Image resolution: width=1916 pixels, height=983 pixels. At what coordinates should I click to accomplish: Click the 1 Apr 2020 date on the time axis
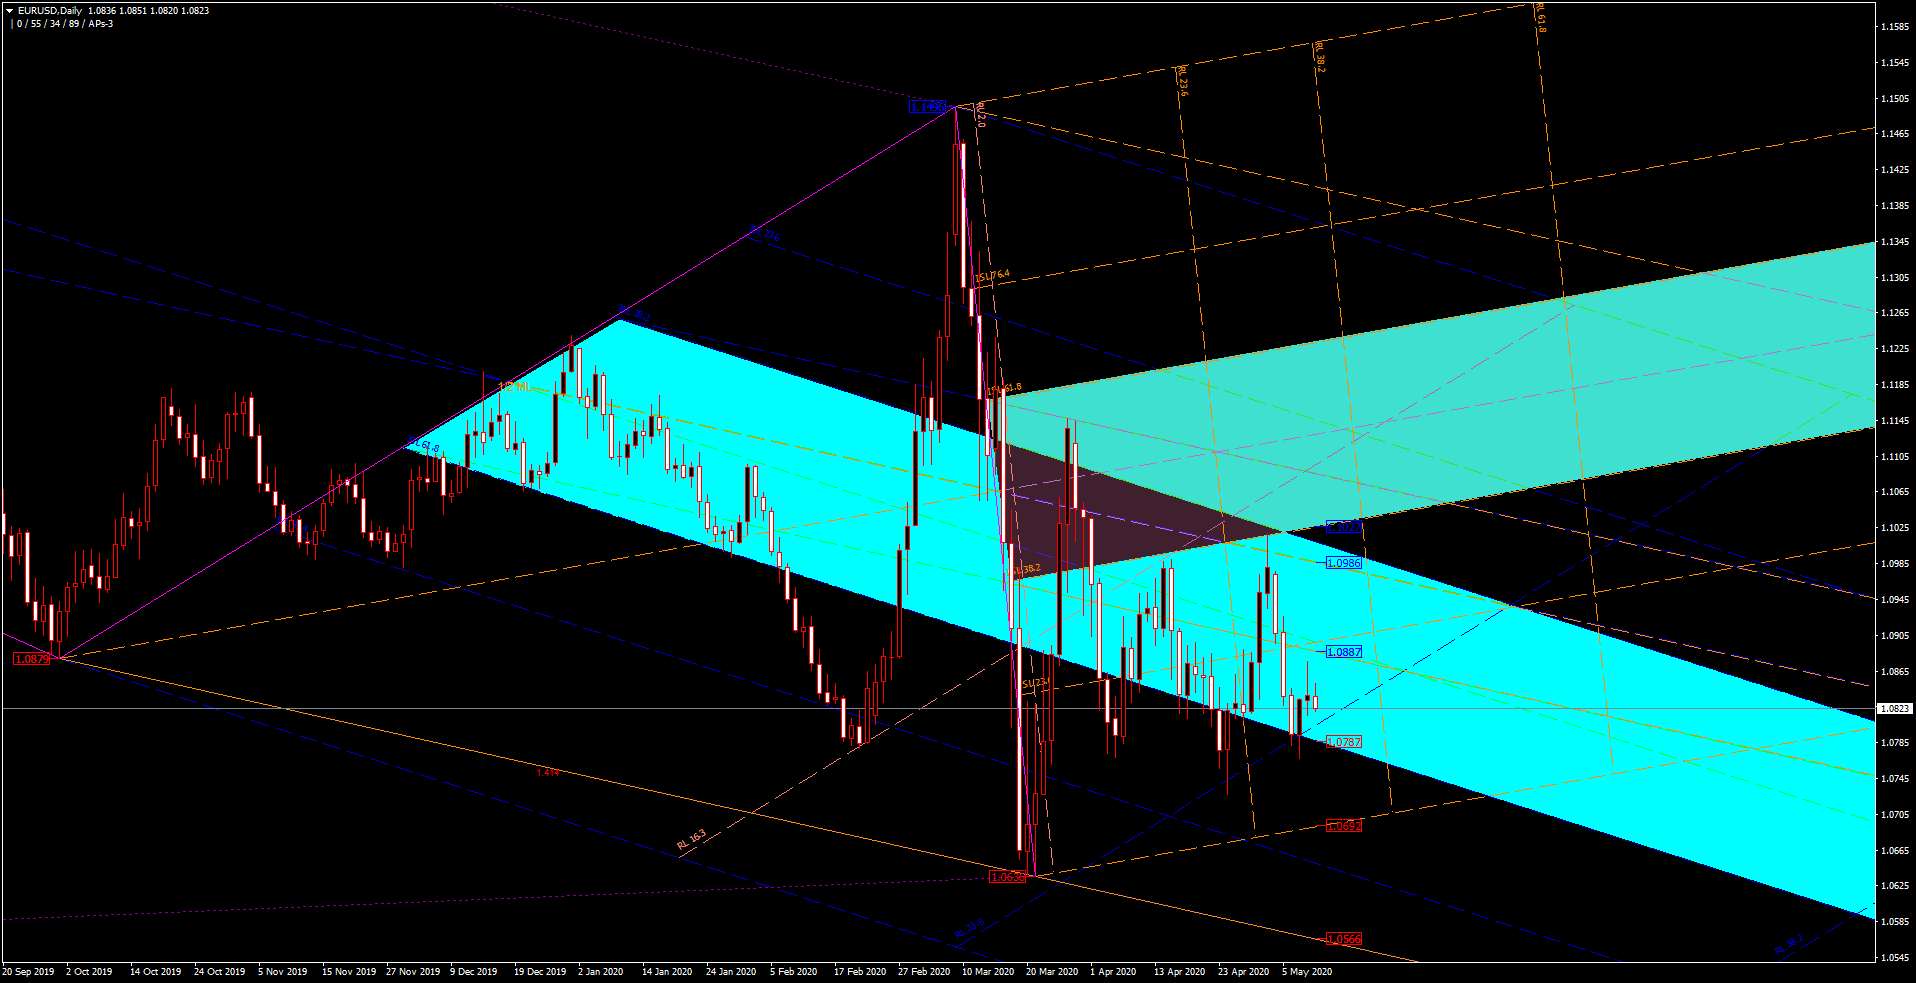1113,972
